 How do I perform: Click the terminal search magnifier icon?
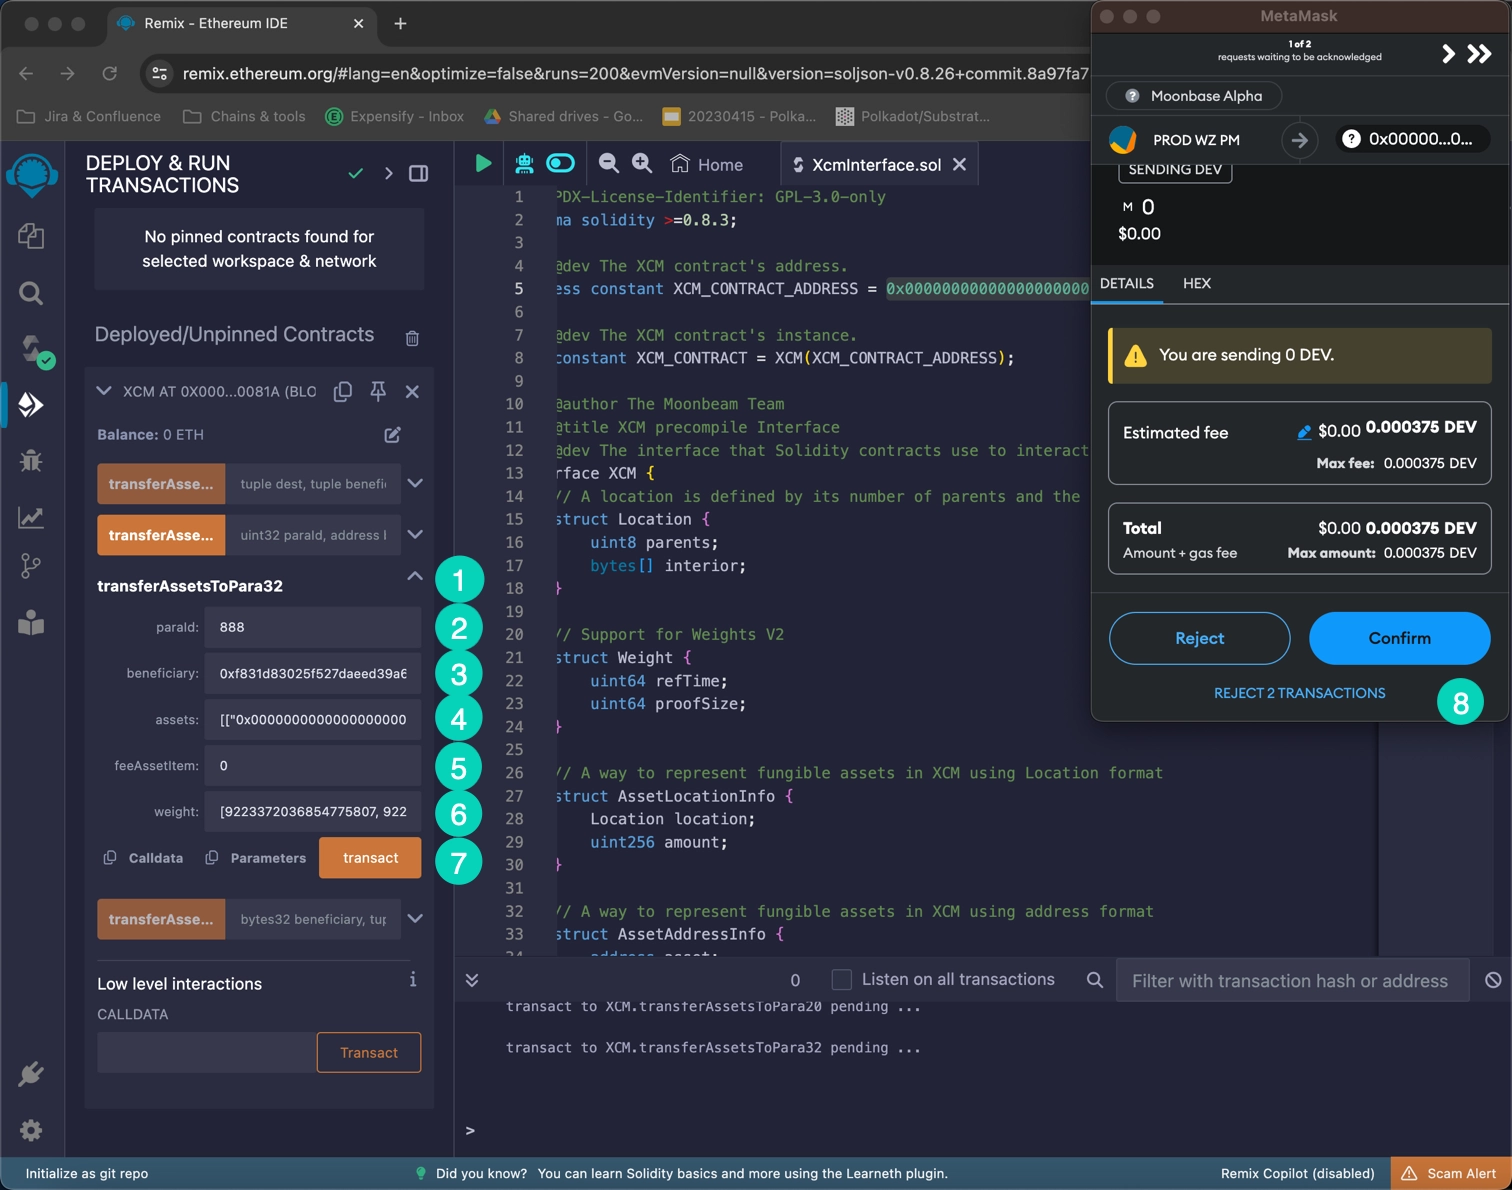1095,980
